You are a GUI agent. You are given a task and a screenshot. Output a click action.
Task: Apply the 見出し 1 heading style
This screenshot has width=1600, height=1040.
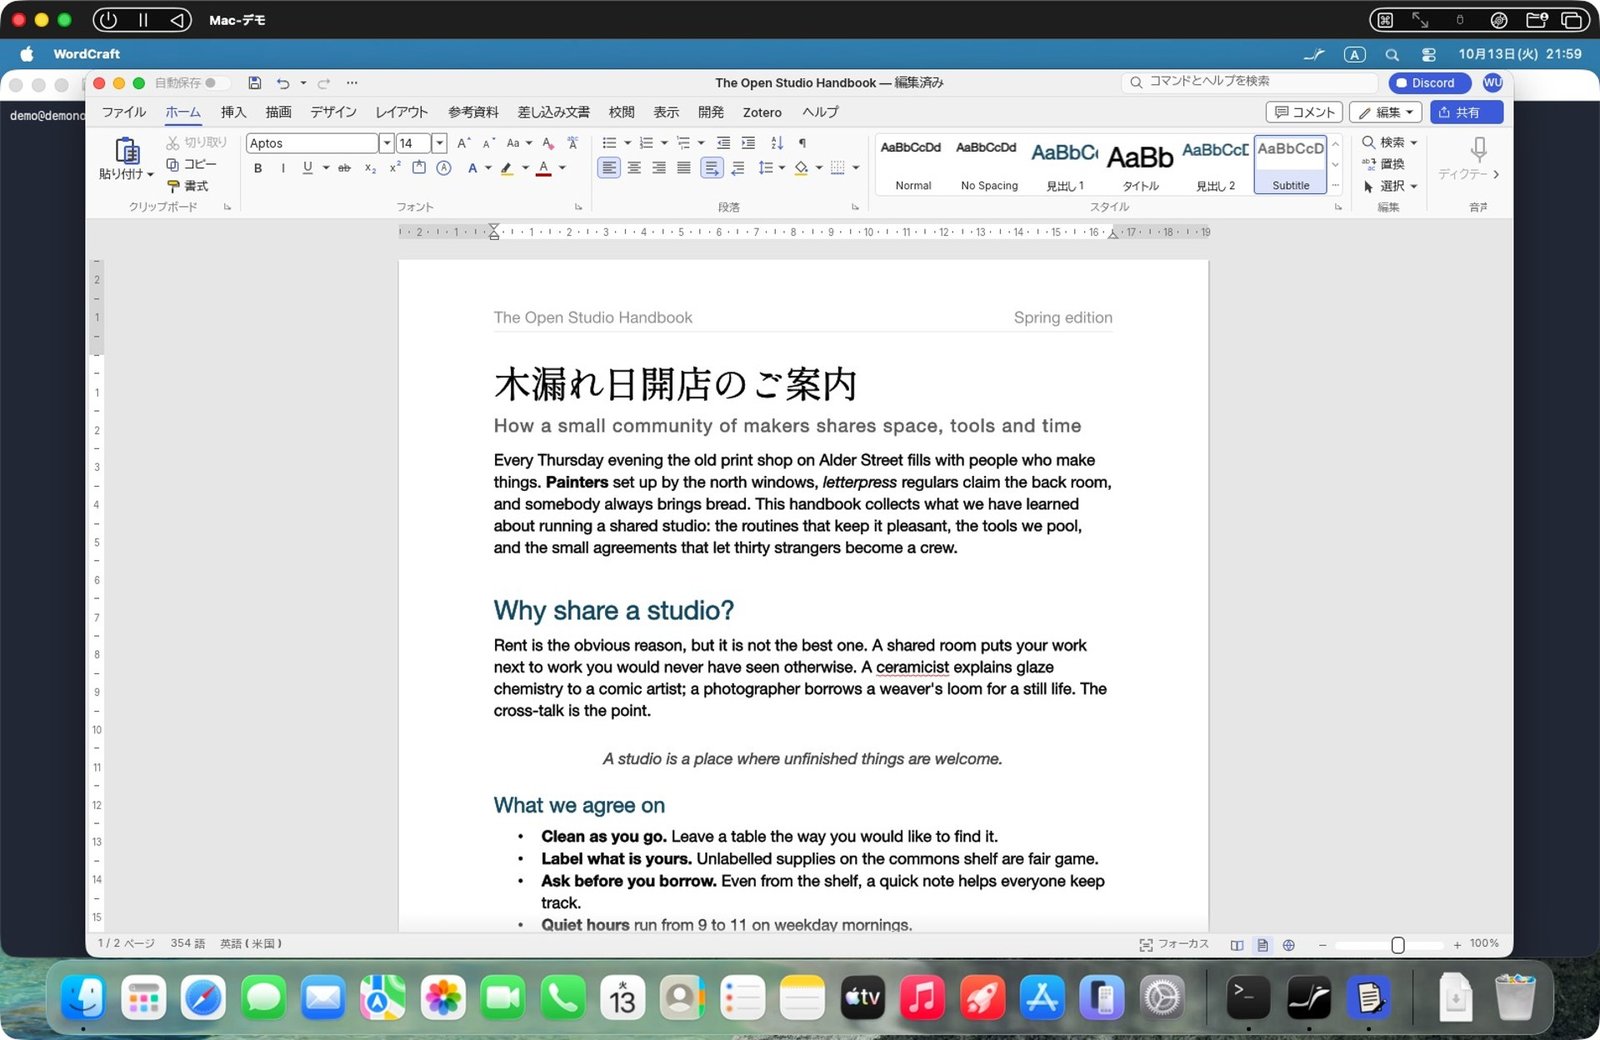[x=1064, y=163]
